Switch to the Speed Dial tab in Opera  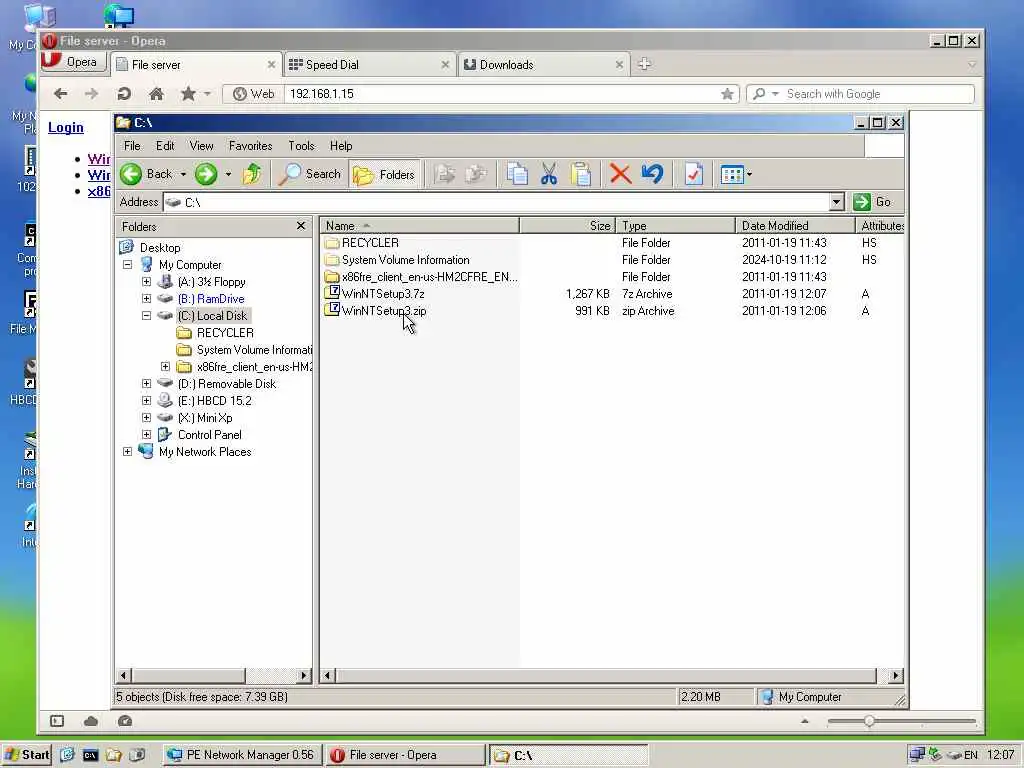pyautogui.click(x=370, y=65)
